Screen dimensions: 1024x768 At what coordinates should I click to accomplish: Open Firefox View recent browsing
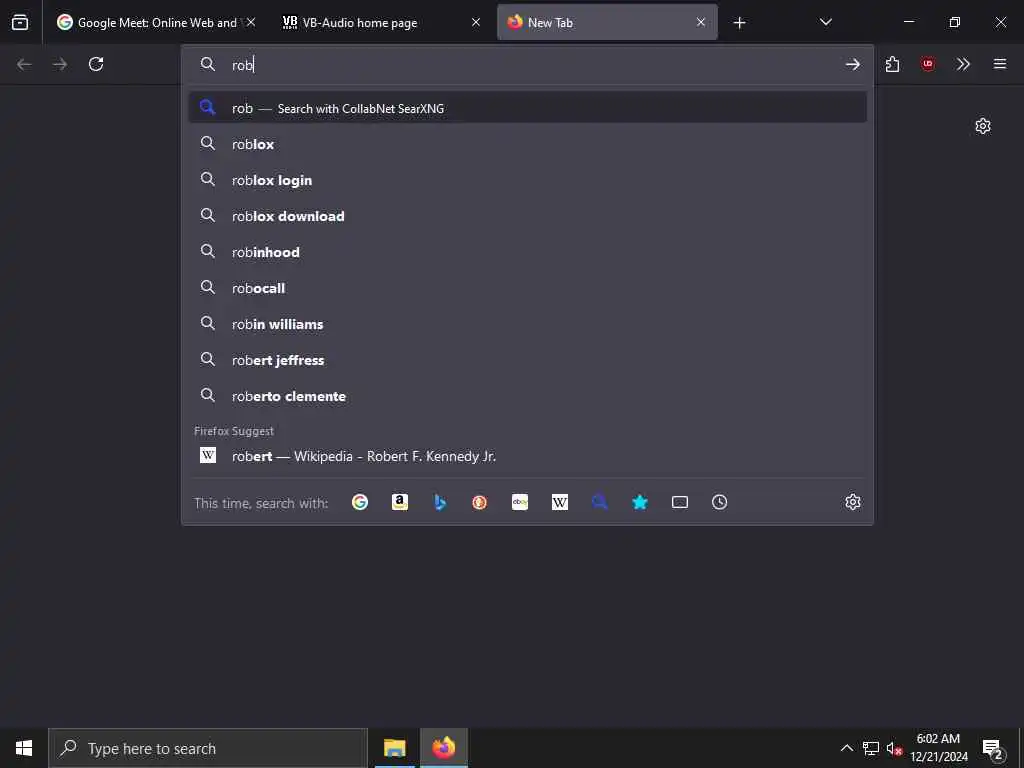click(x=20, y=22)
